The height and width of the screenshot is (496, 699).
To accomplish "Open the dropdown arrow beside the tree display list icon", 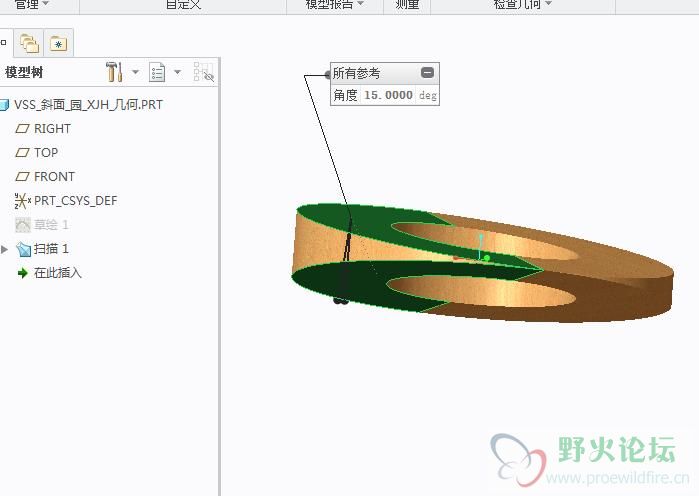I will point(177,72).
